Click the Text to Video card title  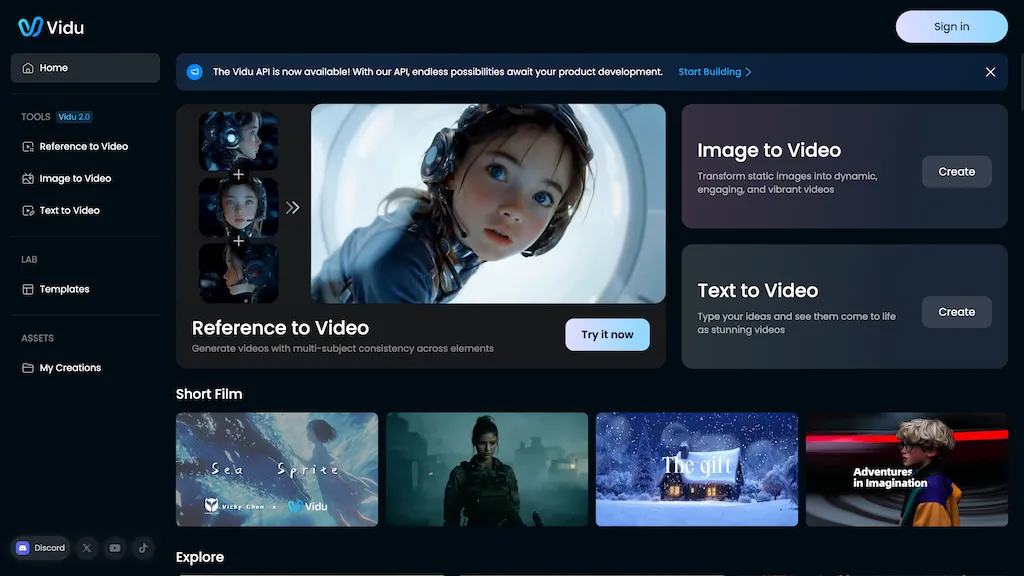758,291
